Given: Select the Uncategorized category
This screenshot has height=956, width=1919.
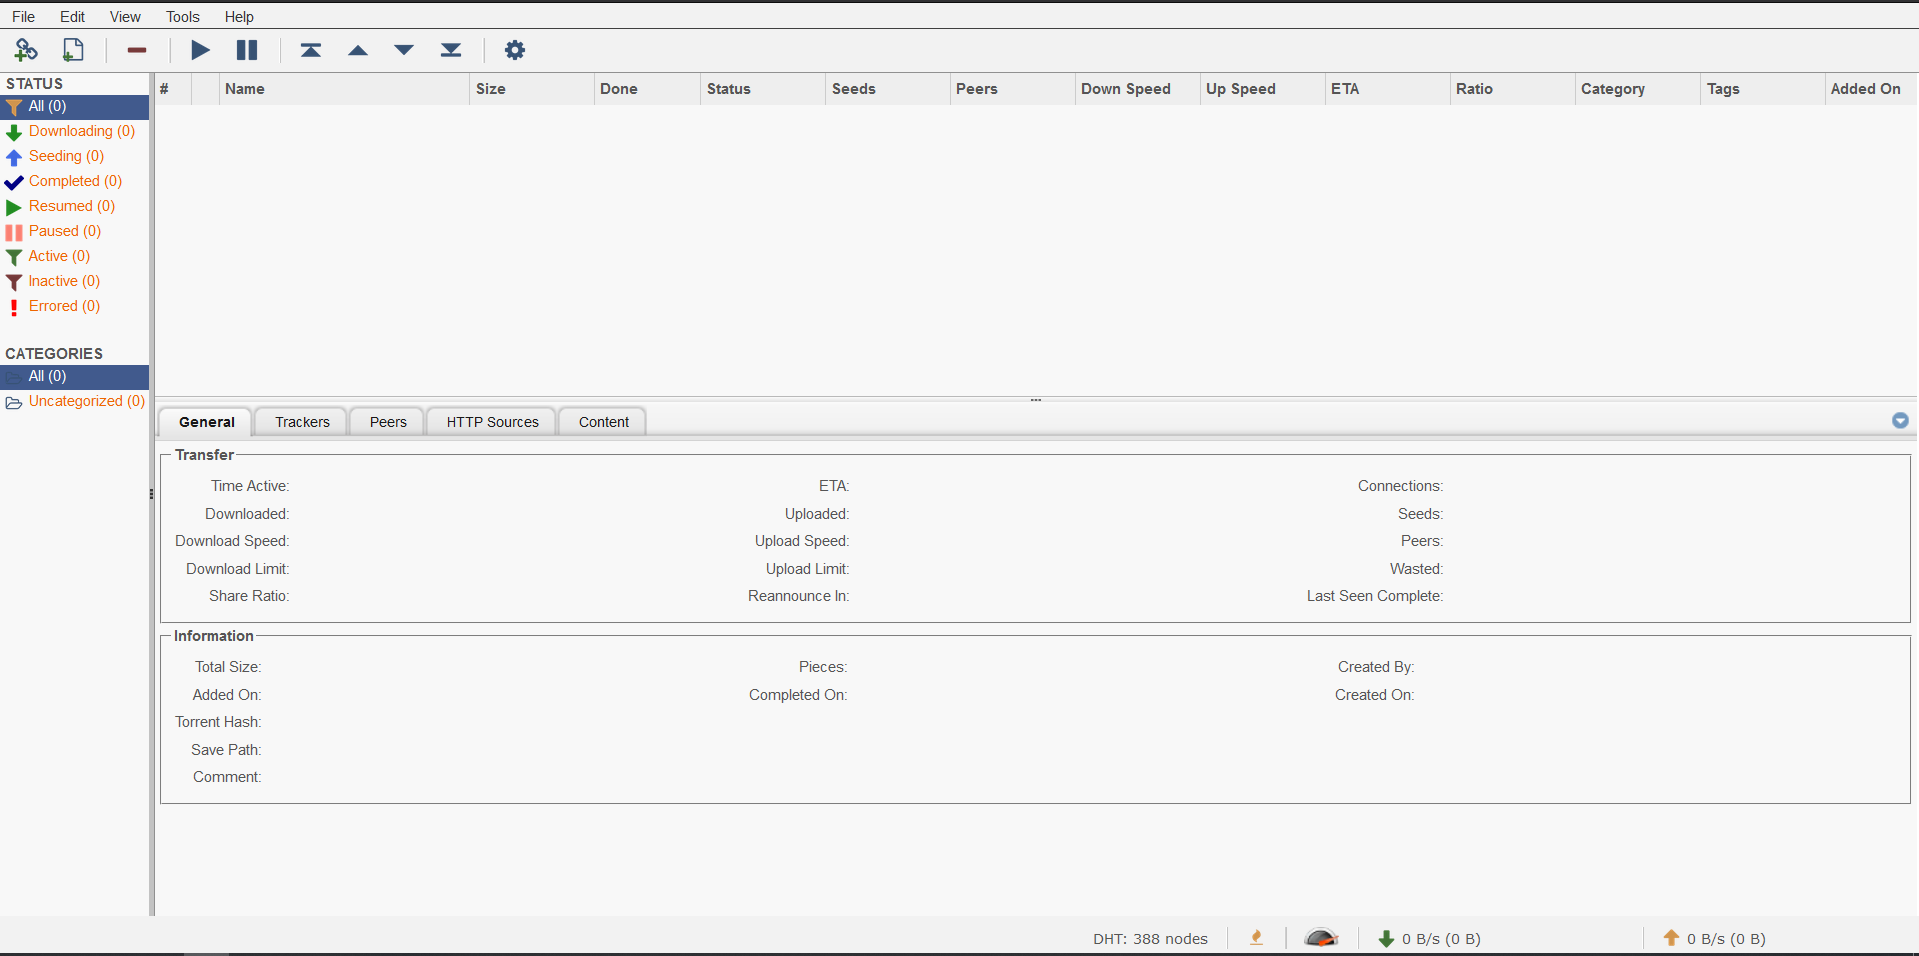Looking at the screenshot, I should 87,401.
